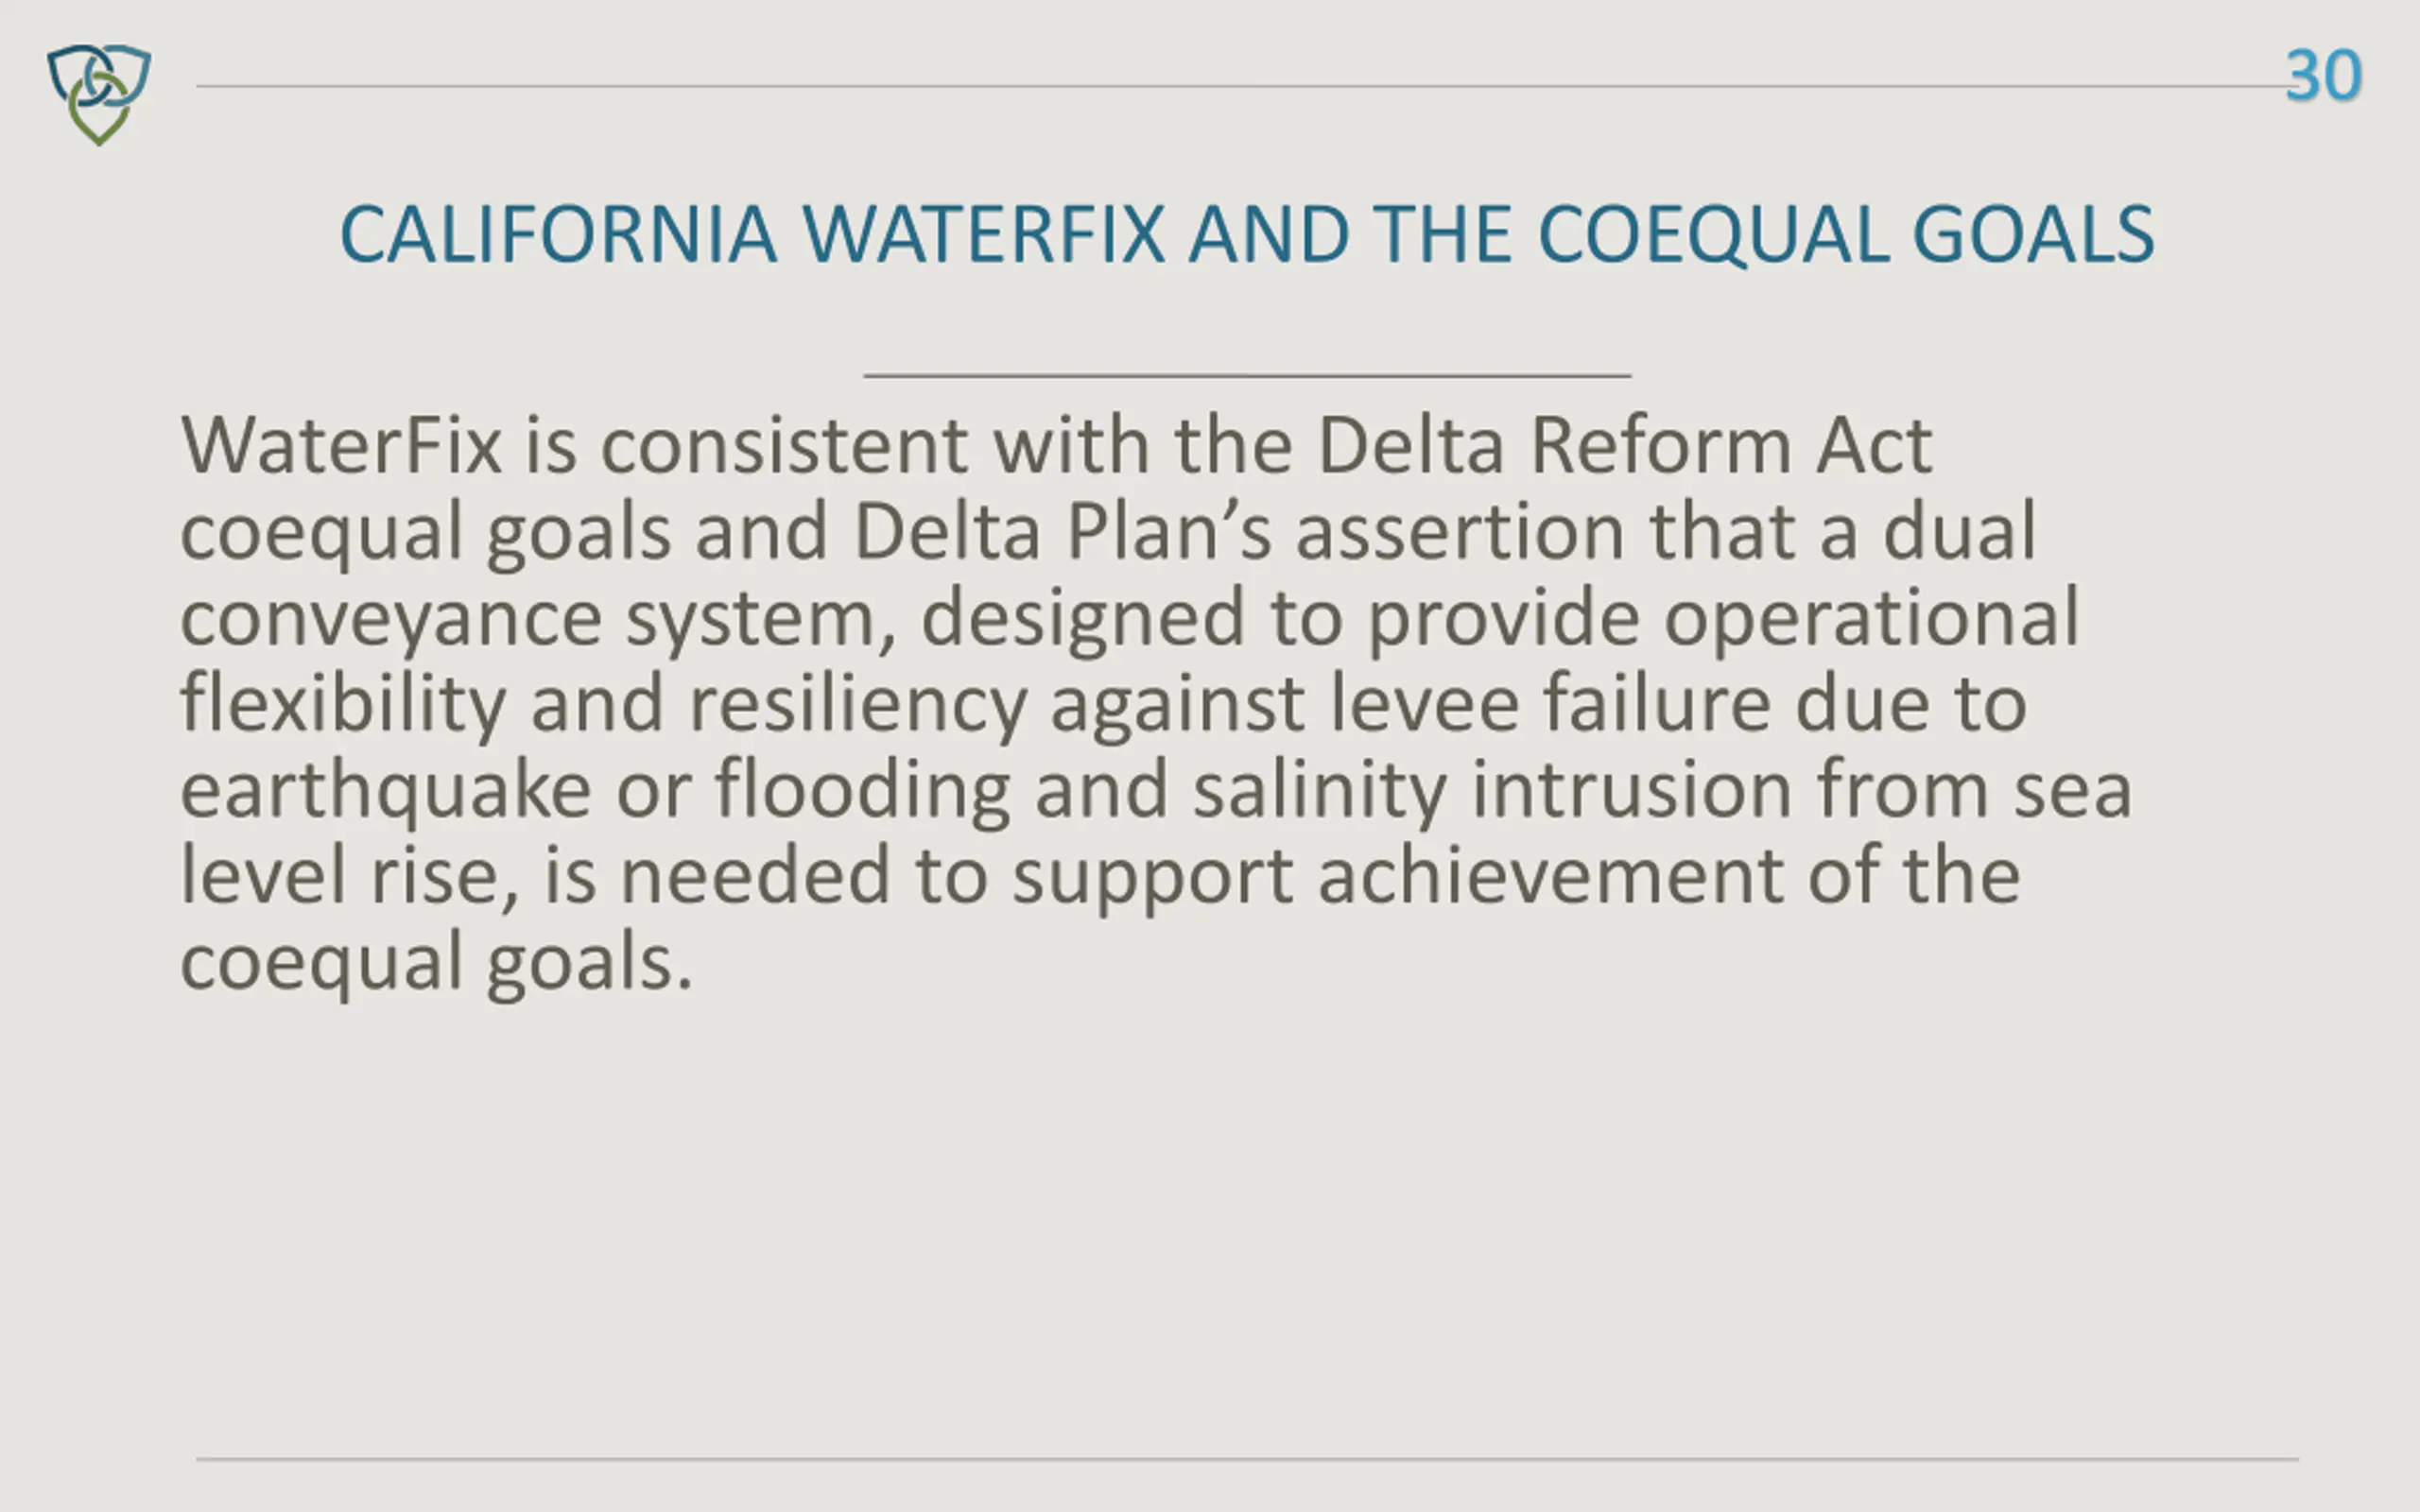The width and height of the screenshot is (2420, 1512).
Task: Click the words Delta Plan's in the body text
Action: point(1062,531)
